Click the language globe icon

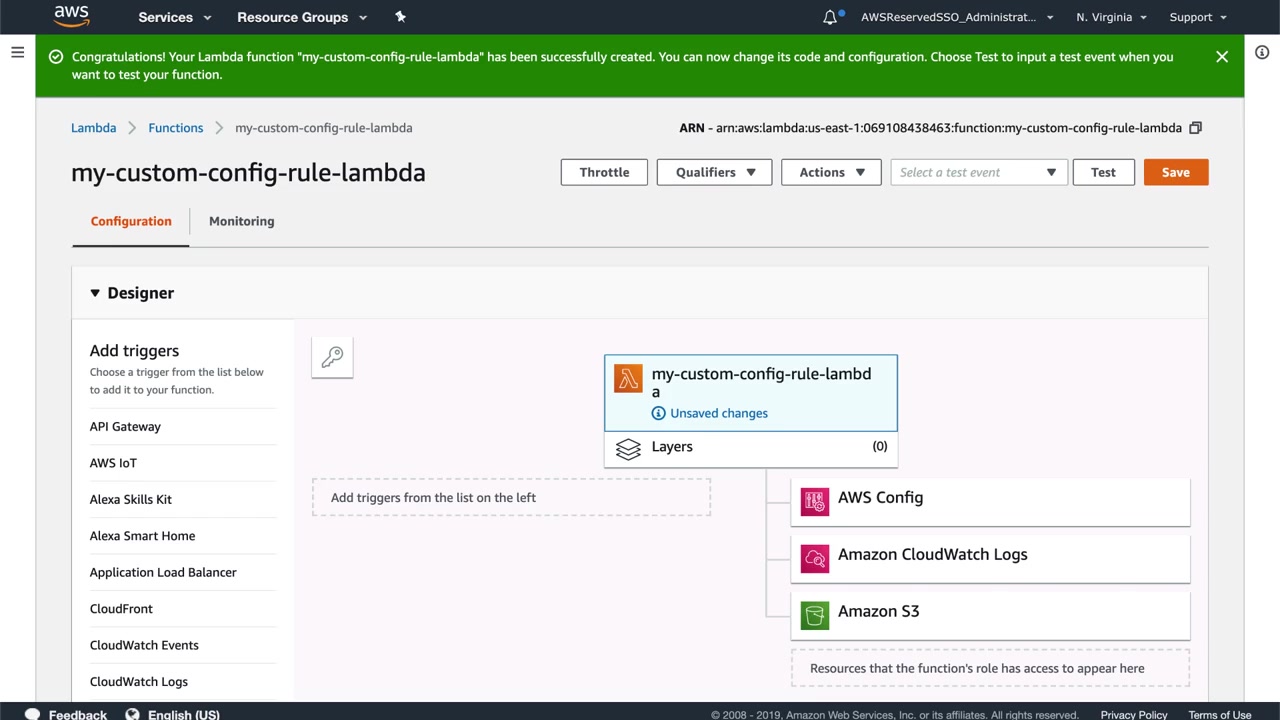tap(133, 714)
